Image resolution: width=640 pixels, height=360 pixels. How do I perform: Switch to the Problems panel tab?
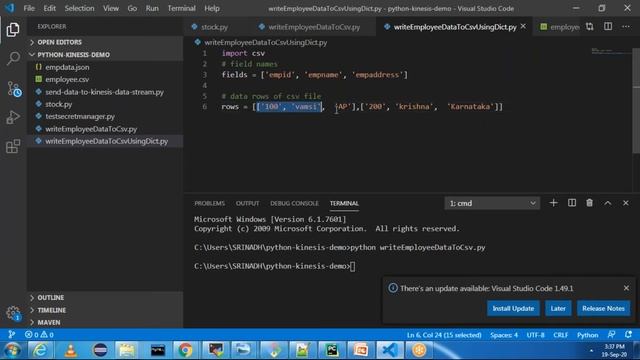tap(209, 203)
